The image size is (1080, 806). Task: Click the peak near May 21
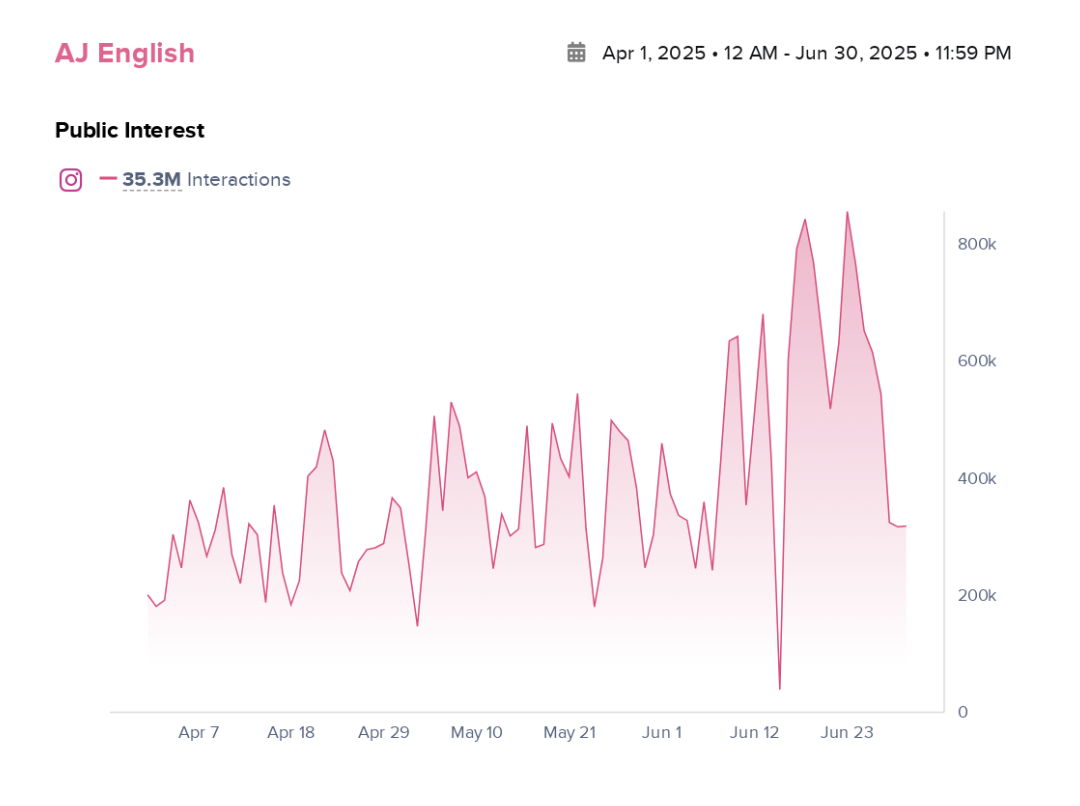[x=578, y=393]
